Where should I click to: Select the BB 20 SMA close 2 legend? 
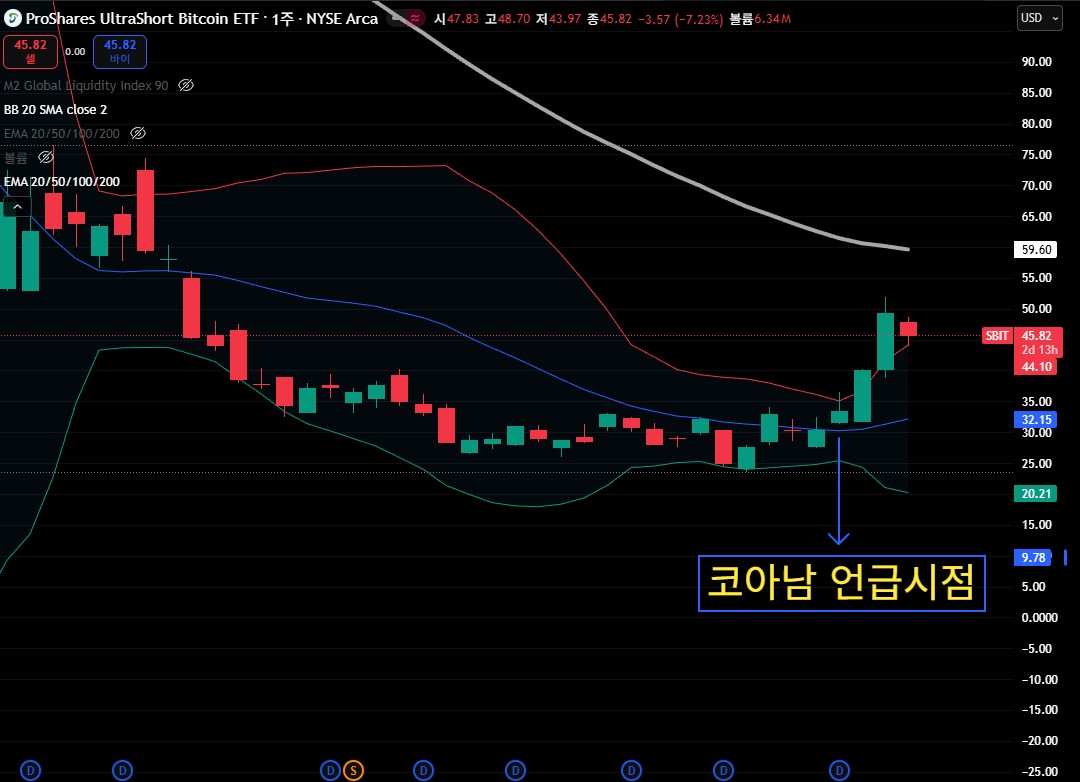[56, 110]
